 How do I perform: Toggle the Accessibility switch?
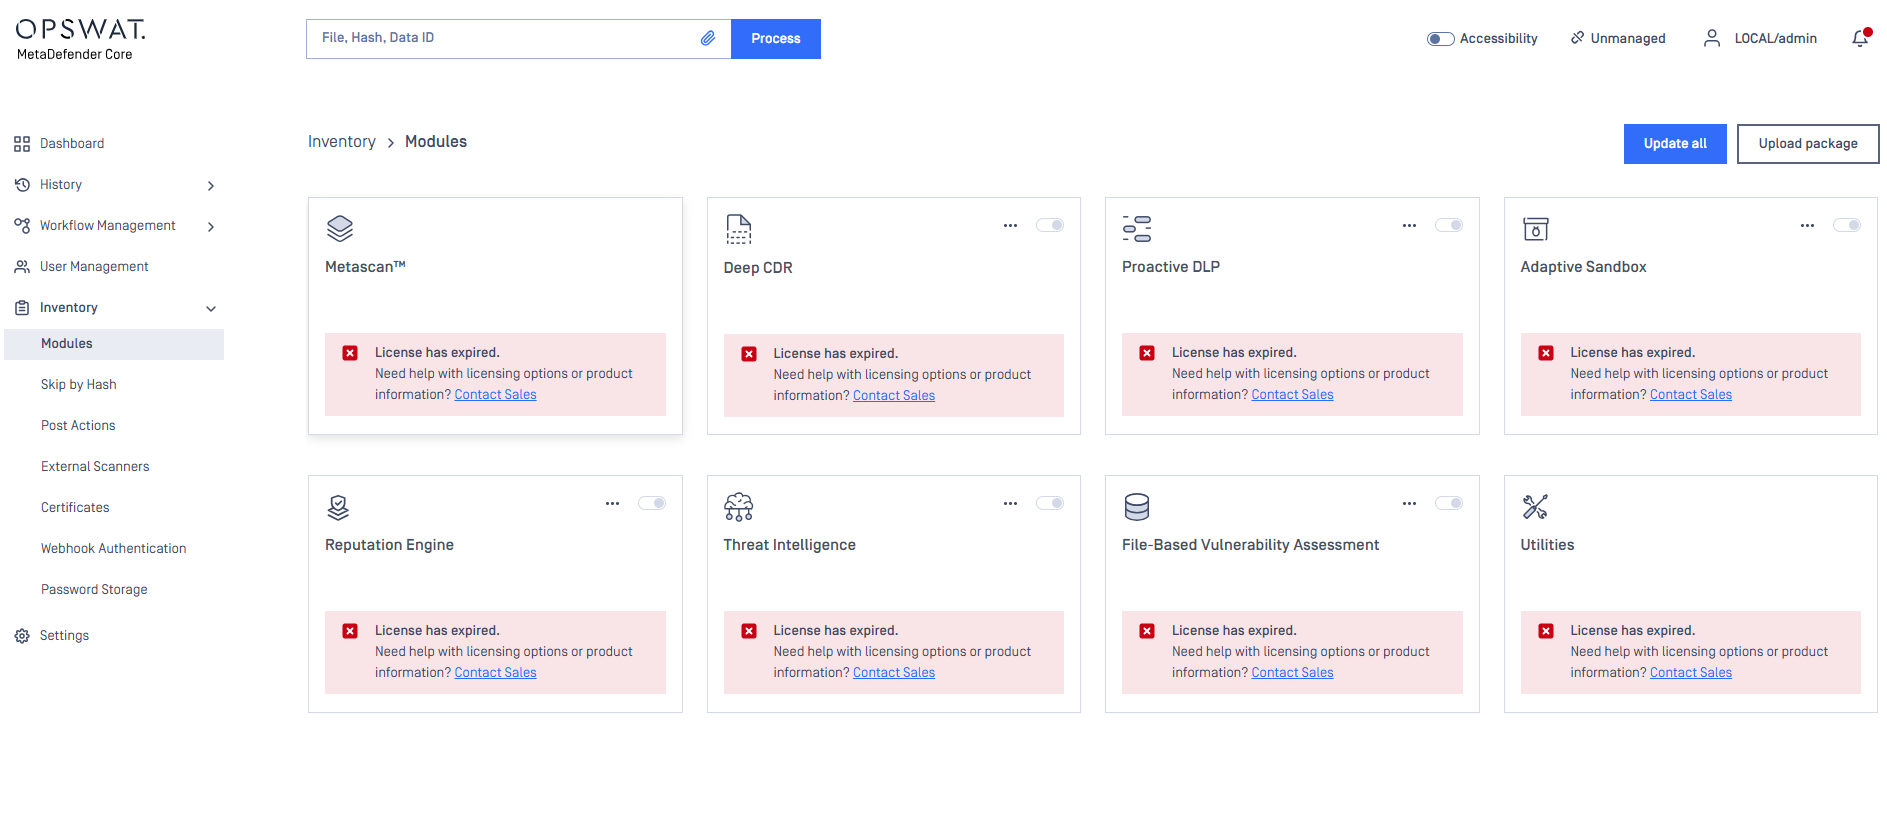1440,39
